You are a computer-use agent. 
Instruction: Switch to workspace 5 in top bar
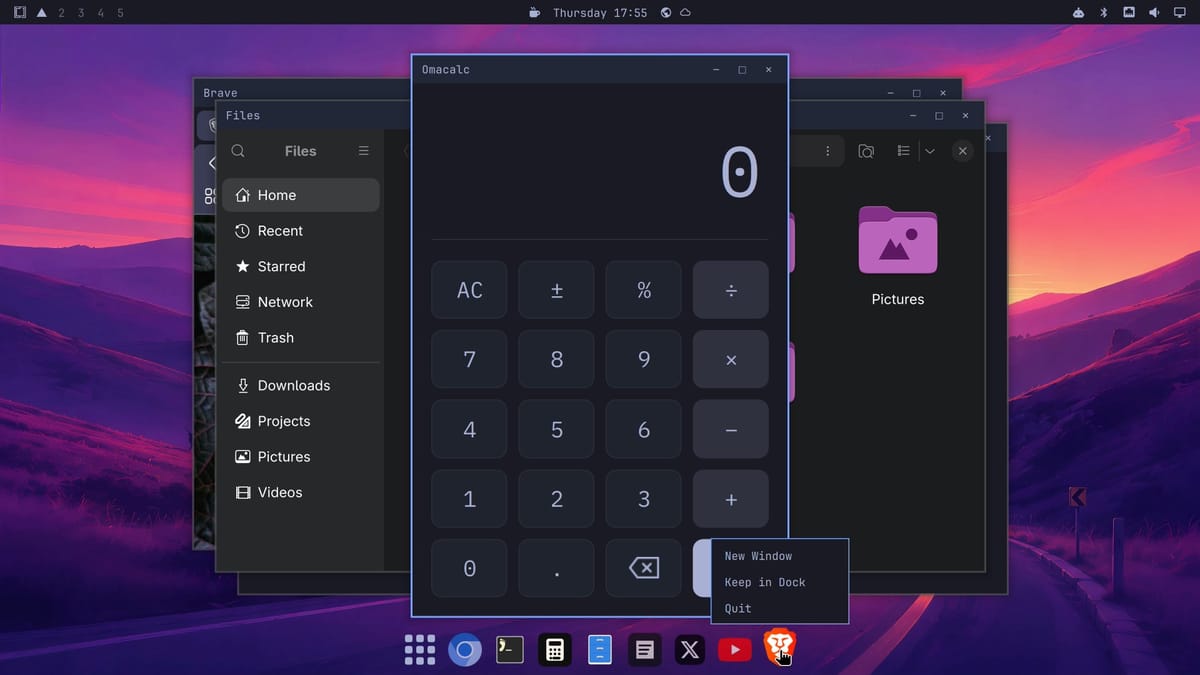click(x=121, y=13)
